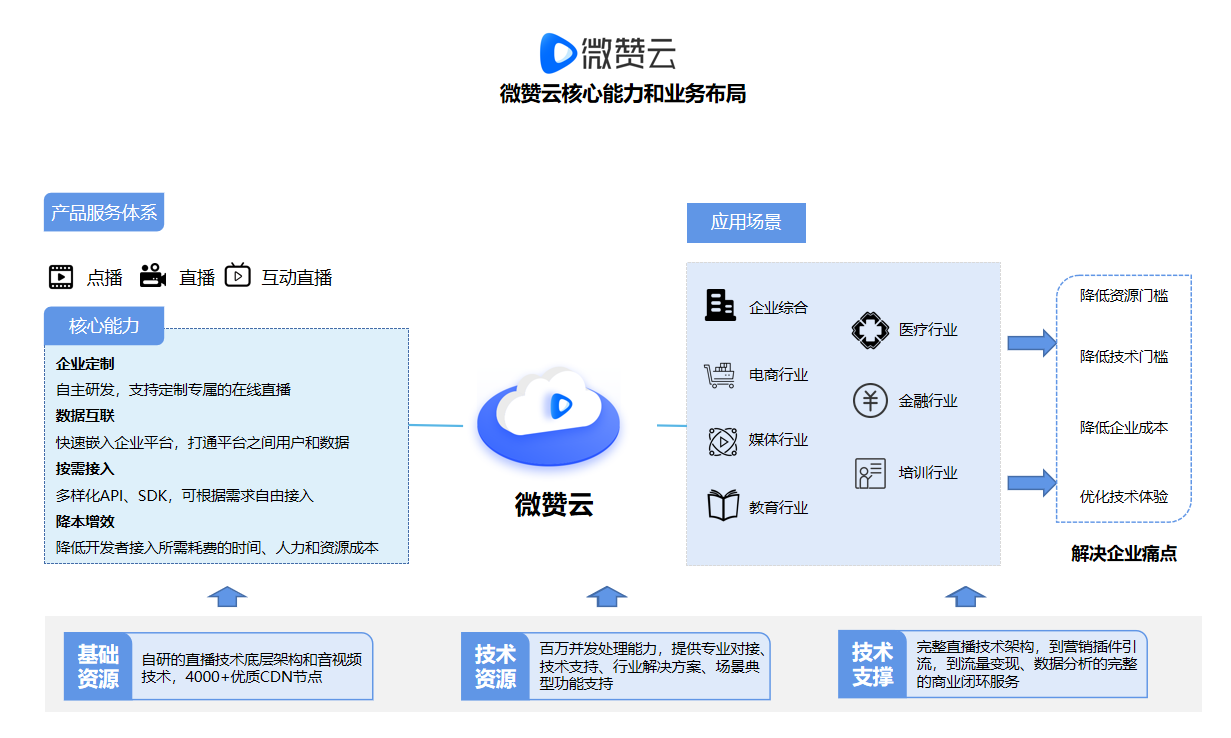Select the 电商行业 shopping cart icon
This screenshot has width=1231, height=738.
720,375
